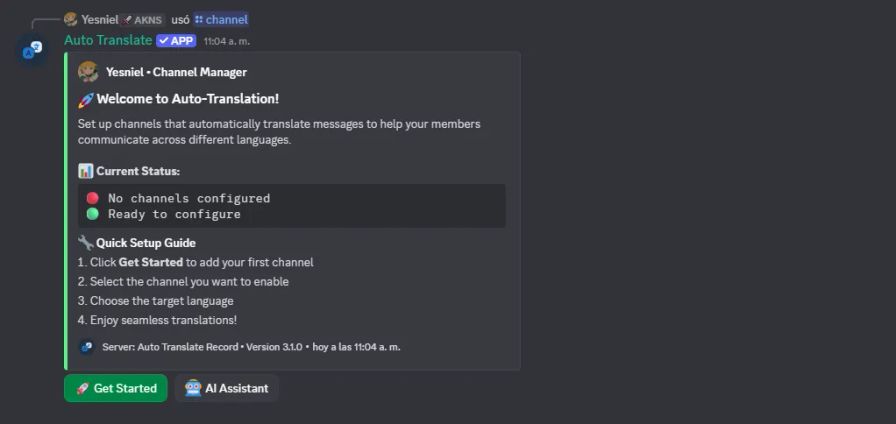Click the AKNS server tag badge
The image size is (896, 424).
click(x=143, y=19)
